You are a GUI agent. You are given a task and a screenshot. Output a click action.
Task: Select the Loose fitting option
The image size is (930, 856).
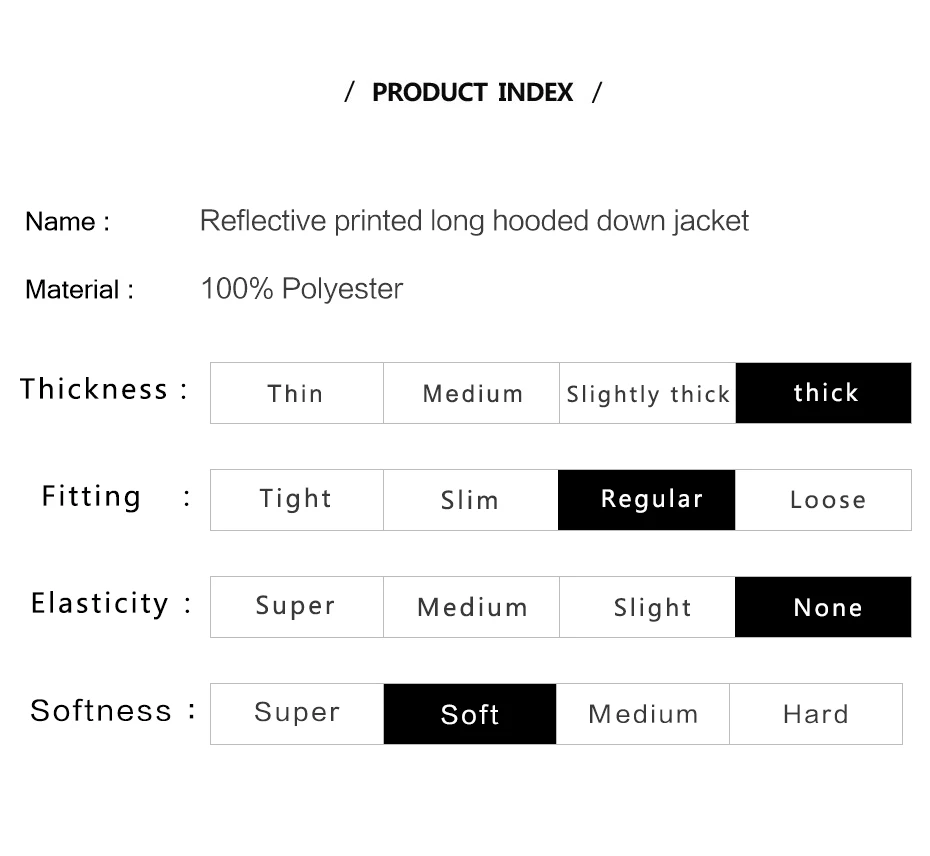(823, 500)
